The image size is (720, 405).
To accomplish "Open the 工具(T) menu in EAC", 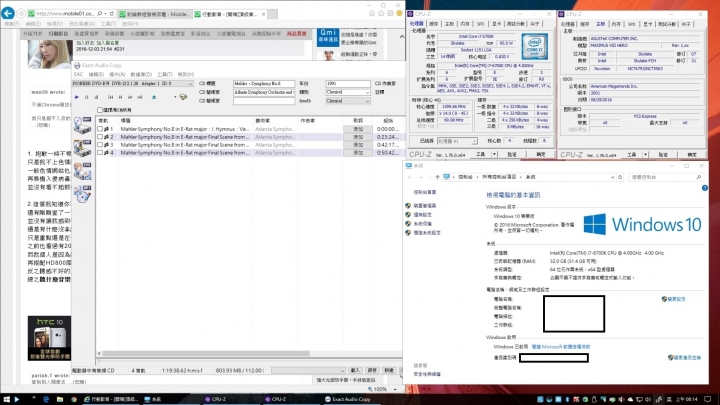I will click(x=164, y=74).
